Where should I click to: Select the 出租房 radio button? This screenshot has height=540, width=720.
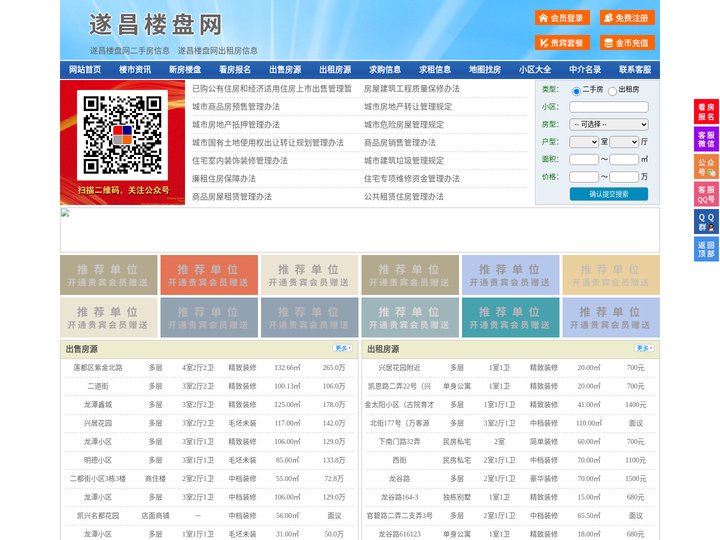tap(612, 91)
